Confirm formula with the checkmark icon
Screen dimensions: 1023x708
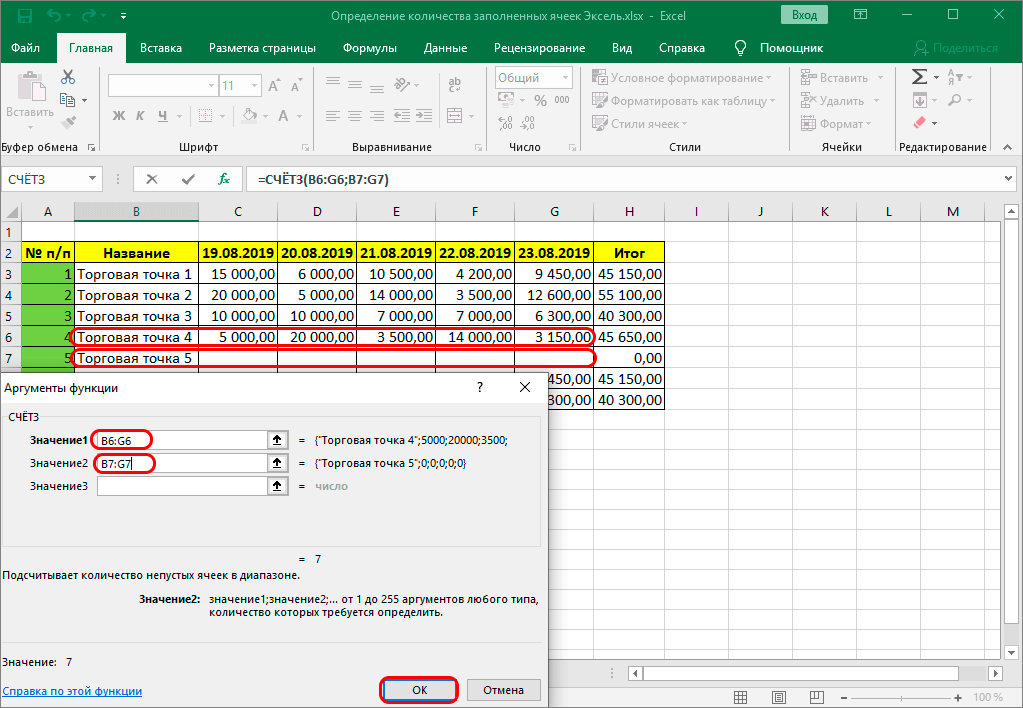tap(188, 179)
